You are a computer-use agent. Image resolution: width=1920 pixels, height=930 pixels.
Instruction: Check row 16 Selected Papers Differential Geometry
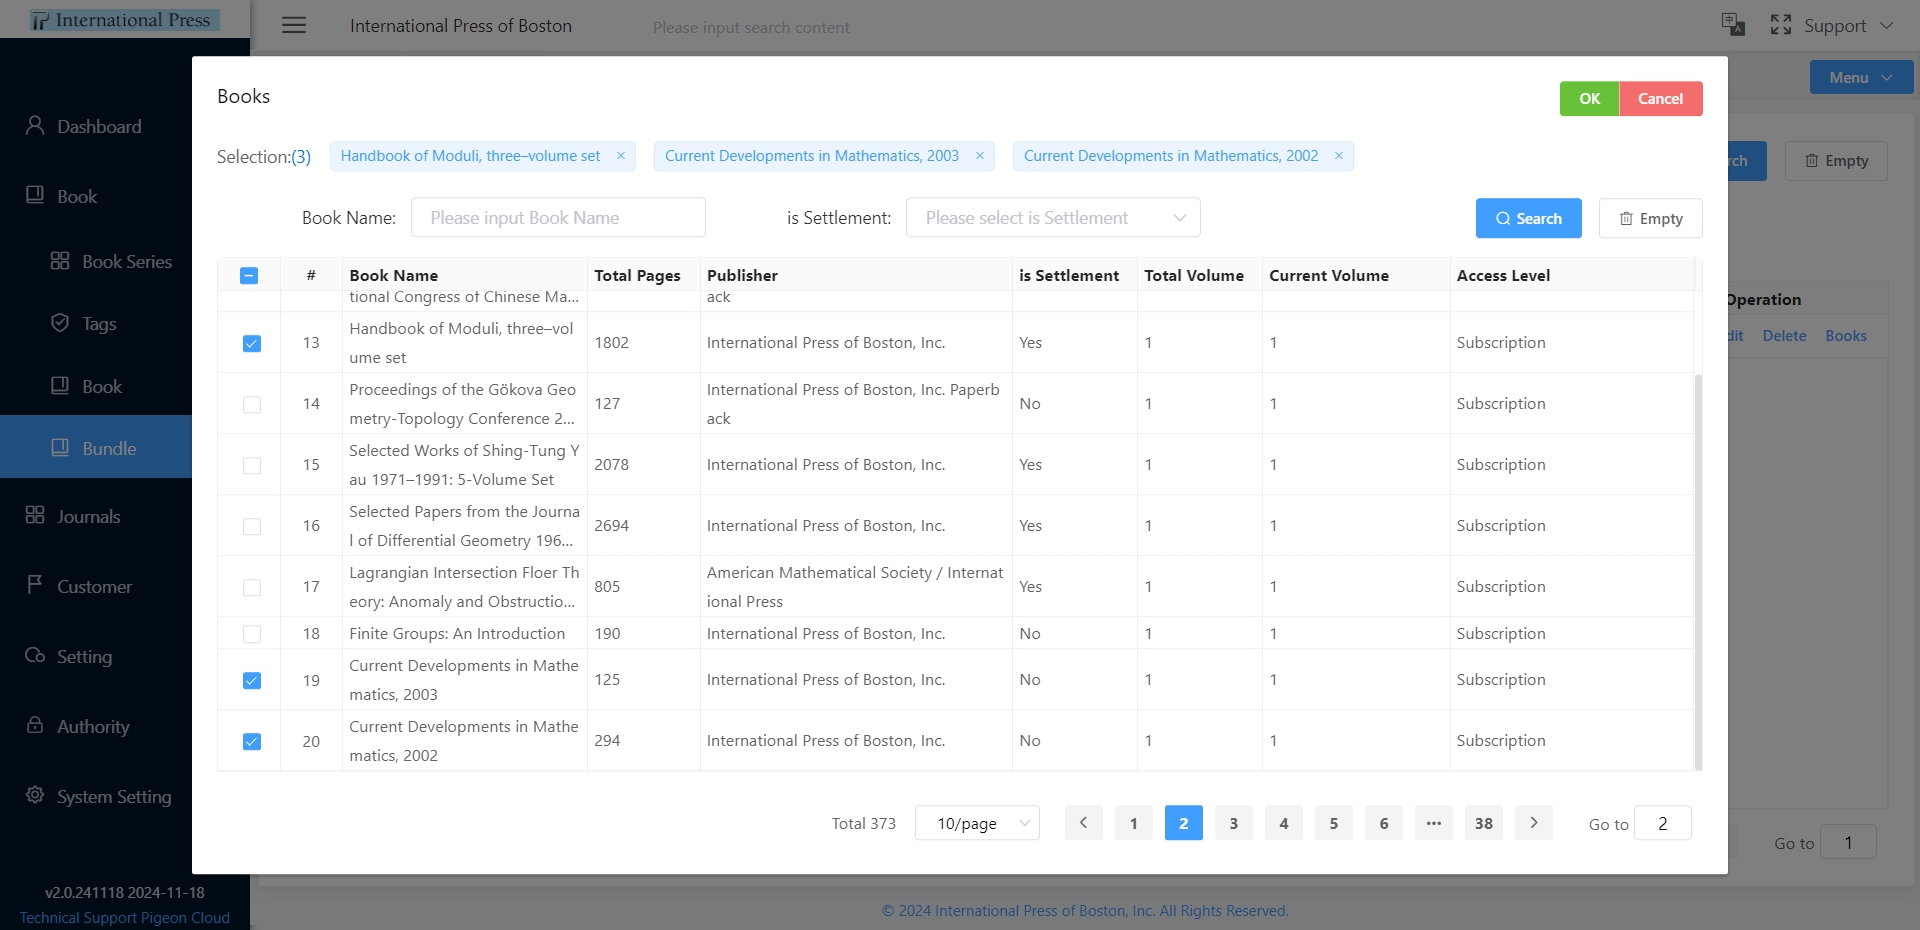point(252,527)
